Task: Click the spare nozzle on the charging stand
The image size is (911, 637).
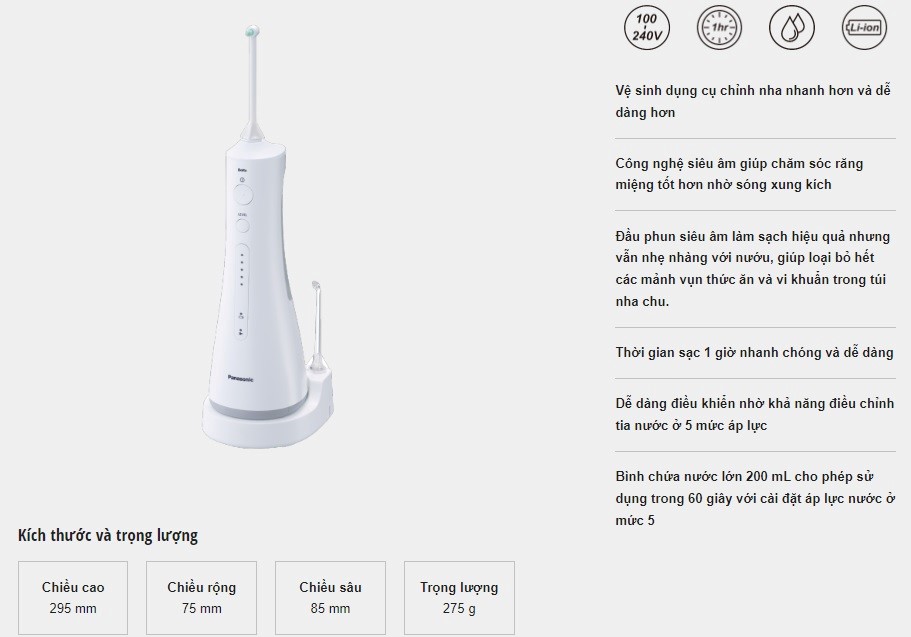Action: coord(317,327)
